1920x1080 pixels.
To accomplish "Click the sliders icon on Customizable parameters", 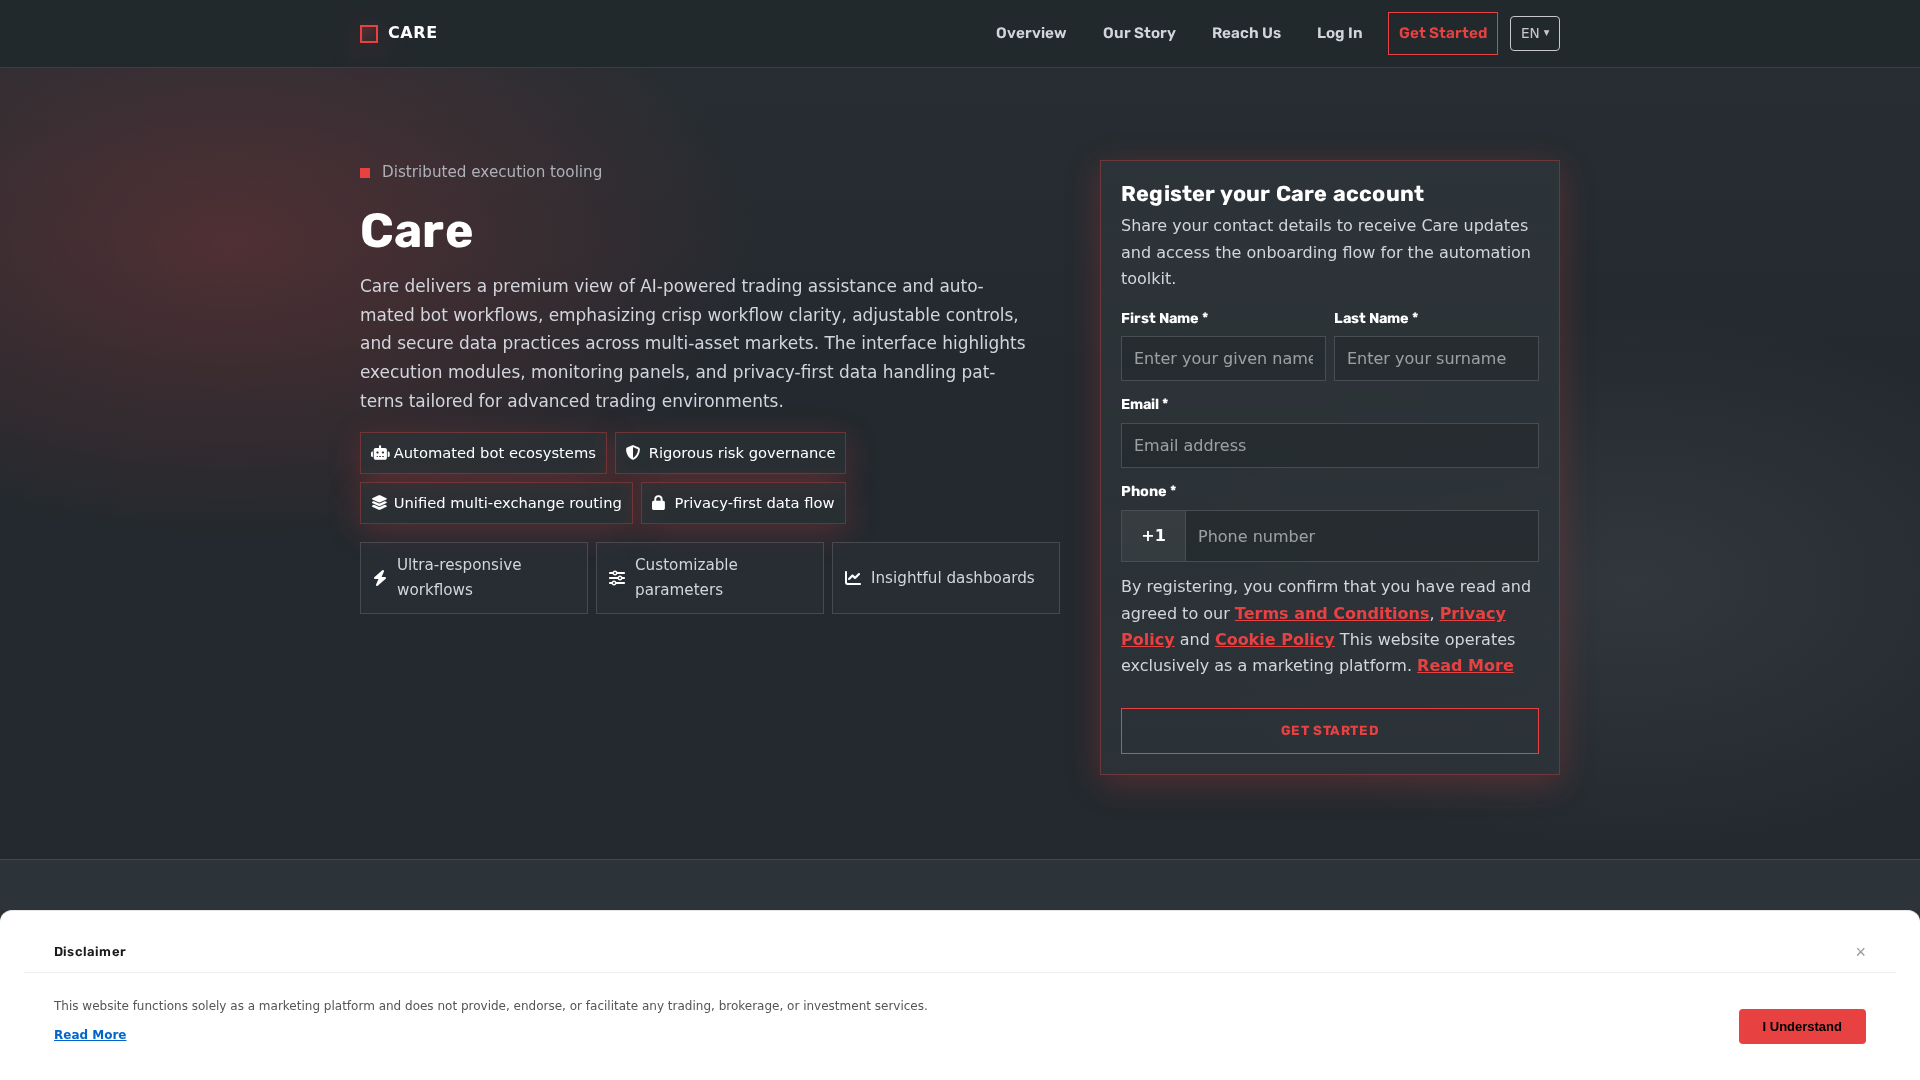I will click(617, 578).
